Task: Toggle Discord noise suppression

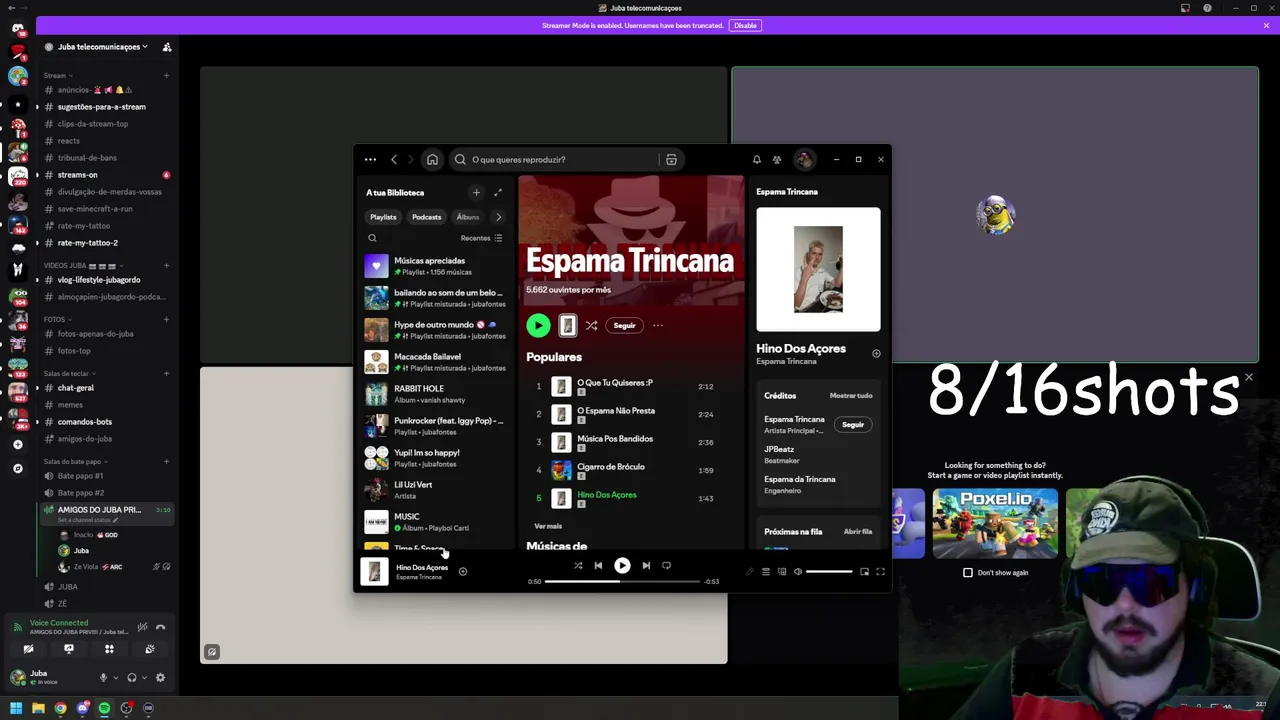Action: pos(142,627)
